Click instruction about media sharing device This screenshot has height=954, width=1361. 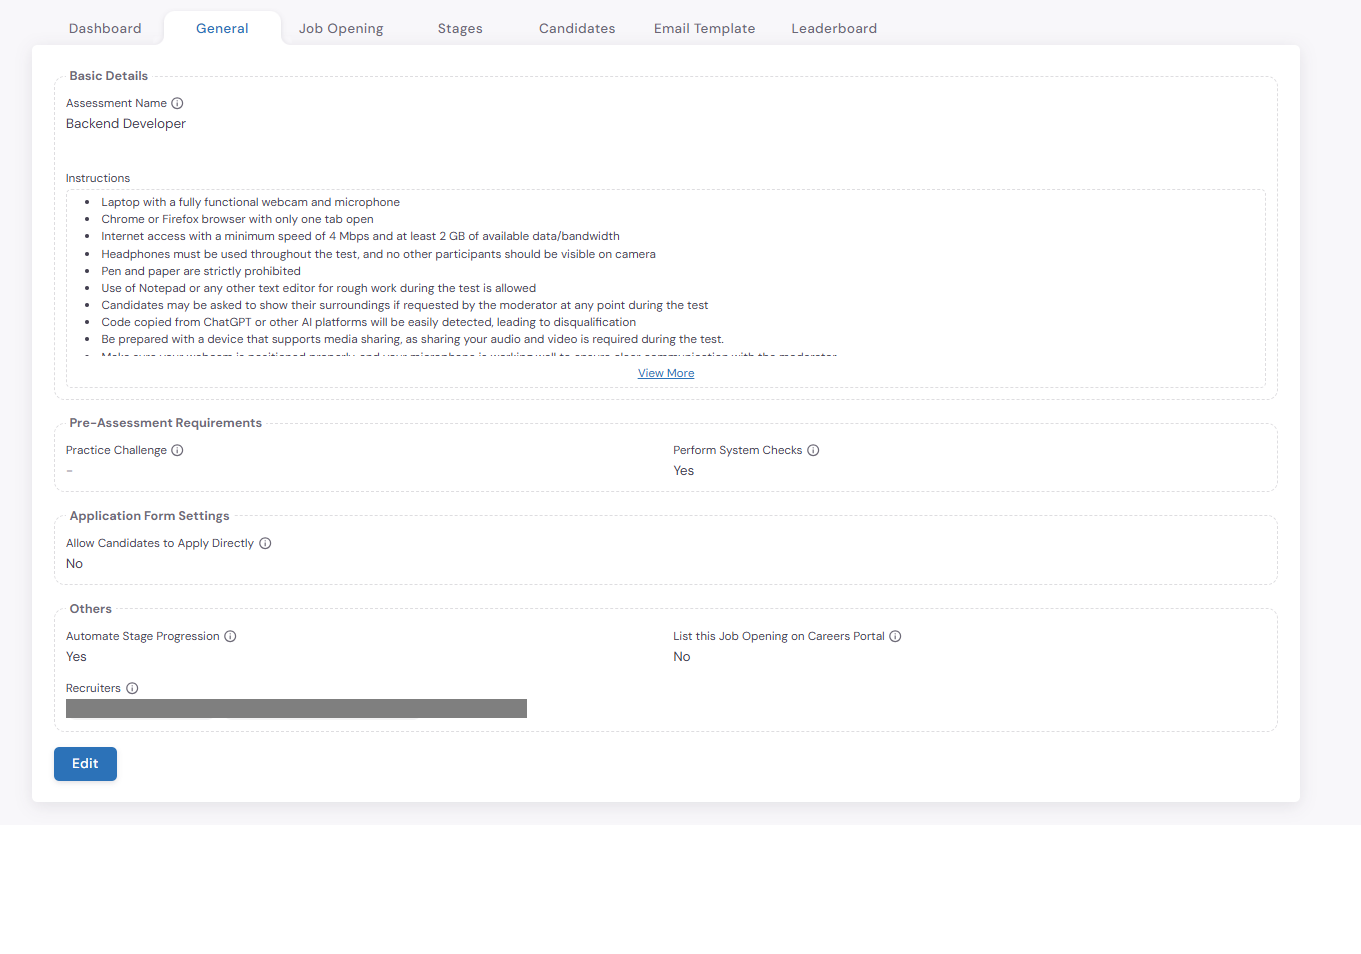[x=412, y=339]
